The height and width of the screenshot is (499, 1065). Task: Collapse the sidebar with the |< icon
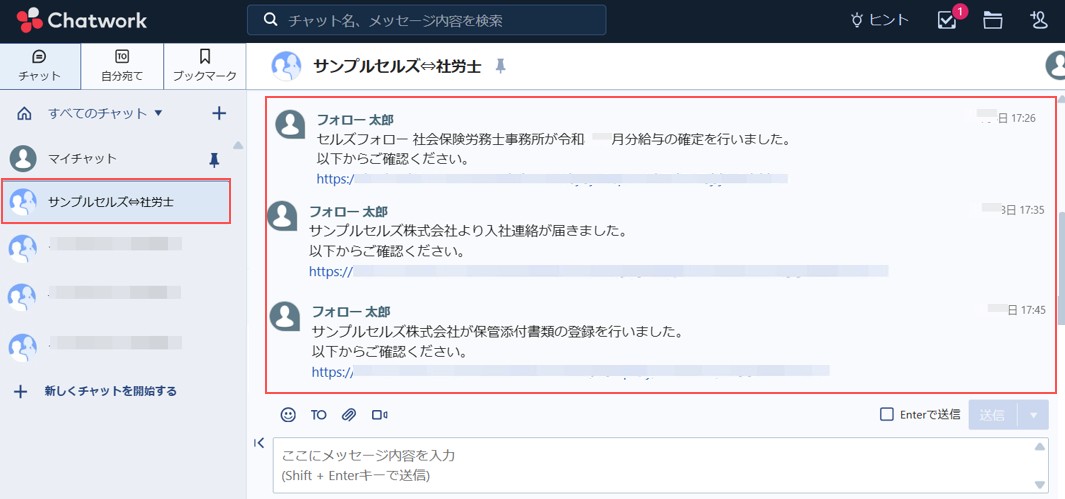click(258, 443)
